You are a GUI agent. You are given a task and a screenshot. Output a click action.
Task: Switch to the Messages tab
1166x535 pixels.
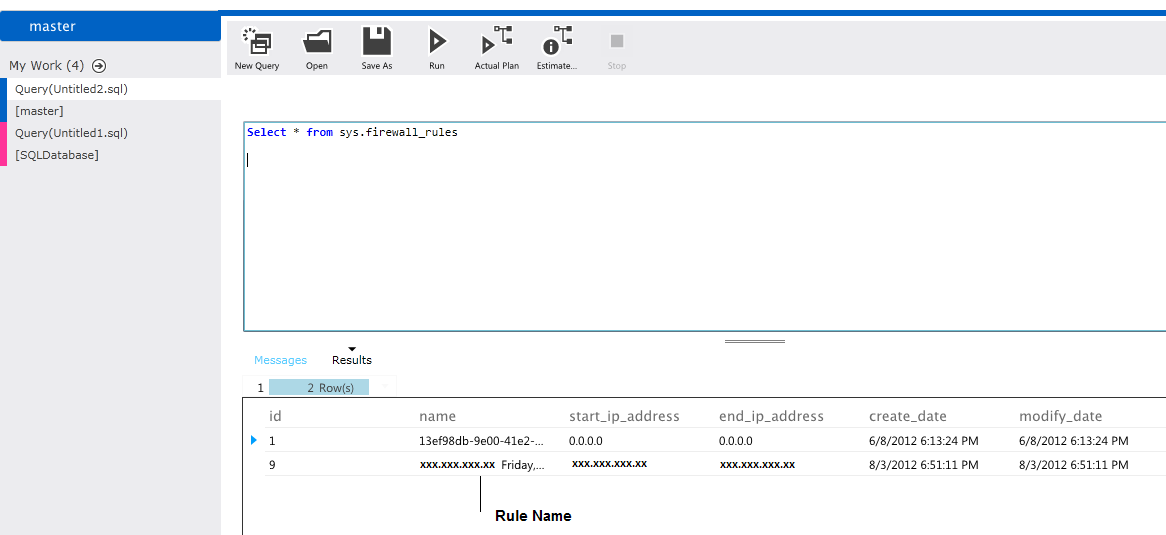(x=280, y=360)
